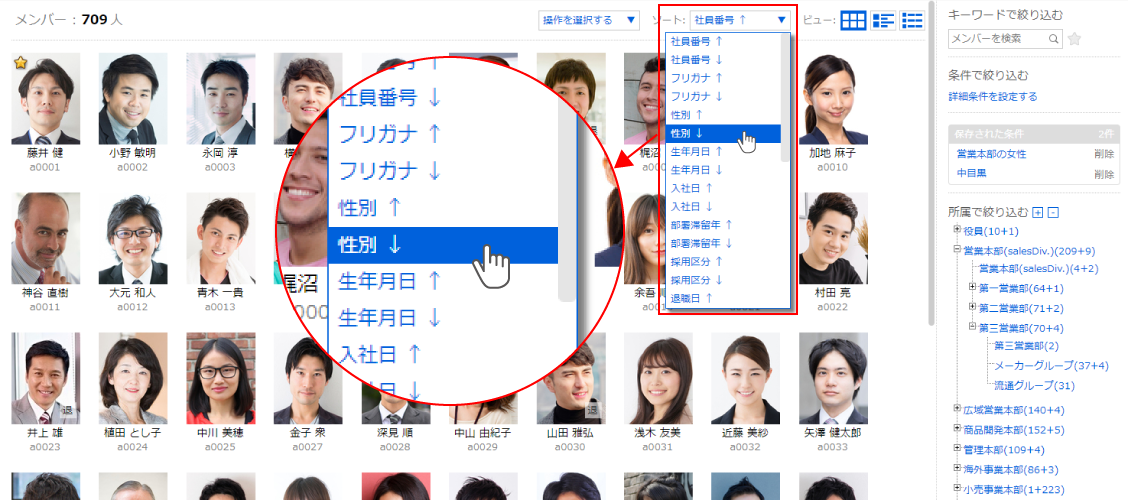
Task: Open 矢澤 健太郎's member photo
Action: tap(834, 378)
